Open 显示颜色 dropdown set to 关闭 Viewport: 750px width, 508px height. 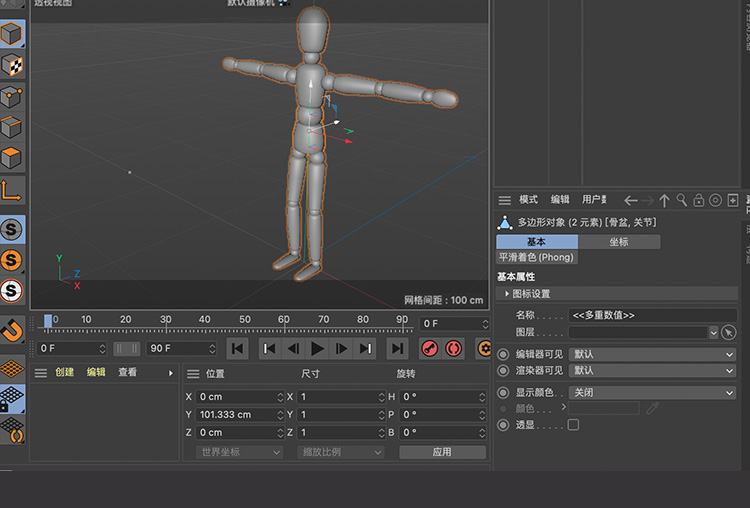click(652, 393)
